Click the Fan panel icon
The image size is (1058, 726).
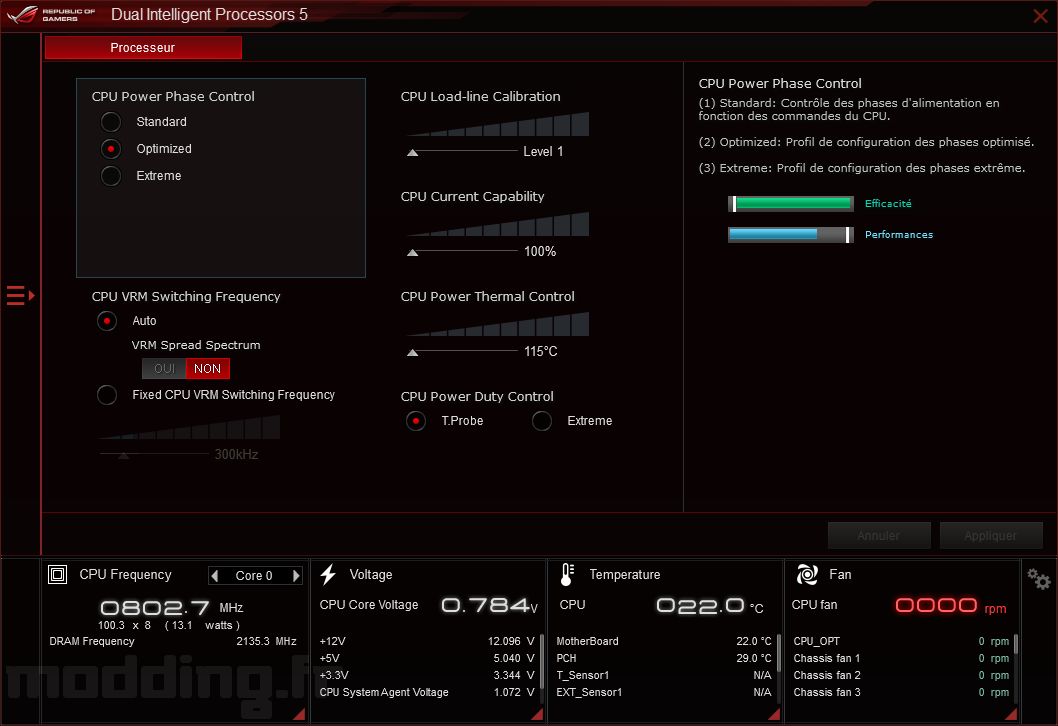[807, 574]
